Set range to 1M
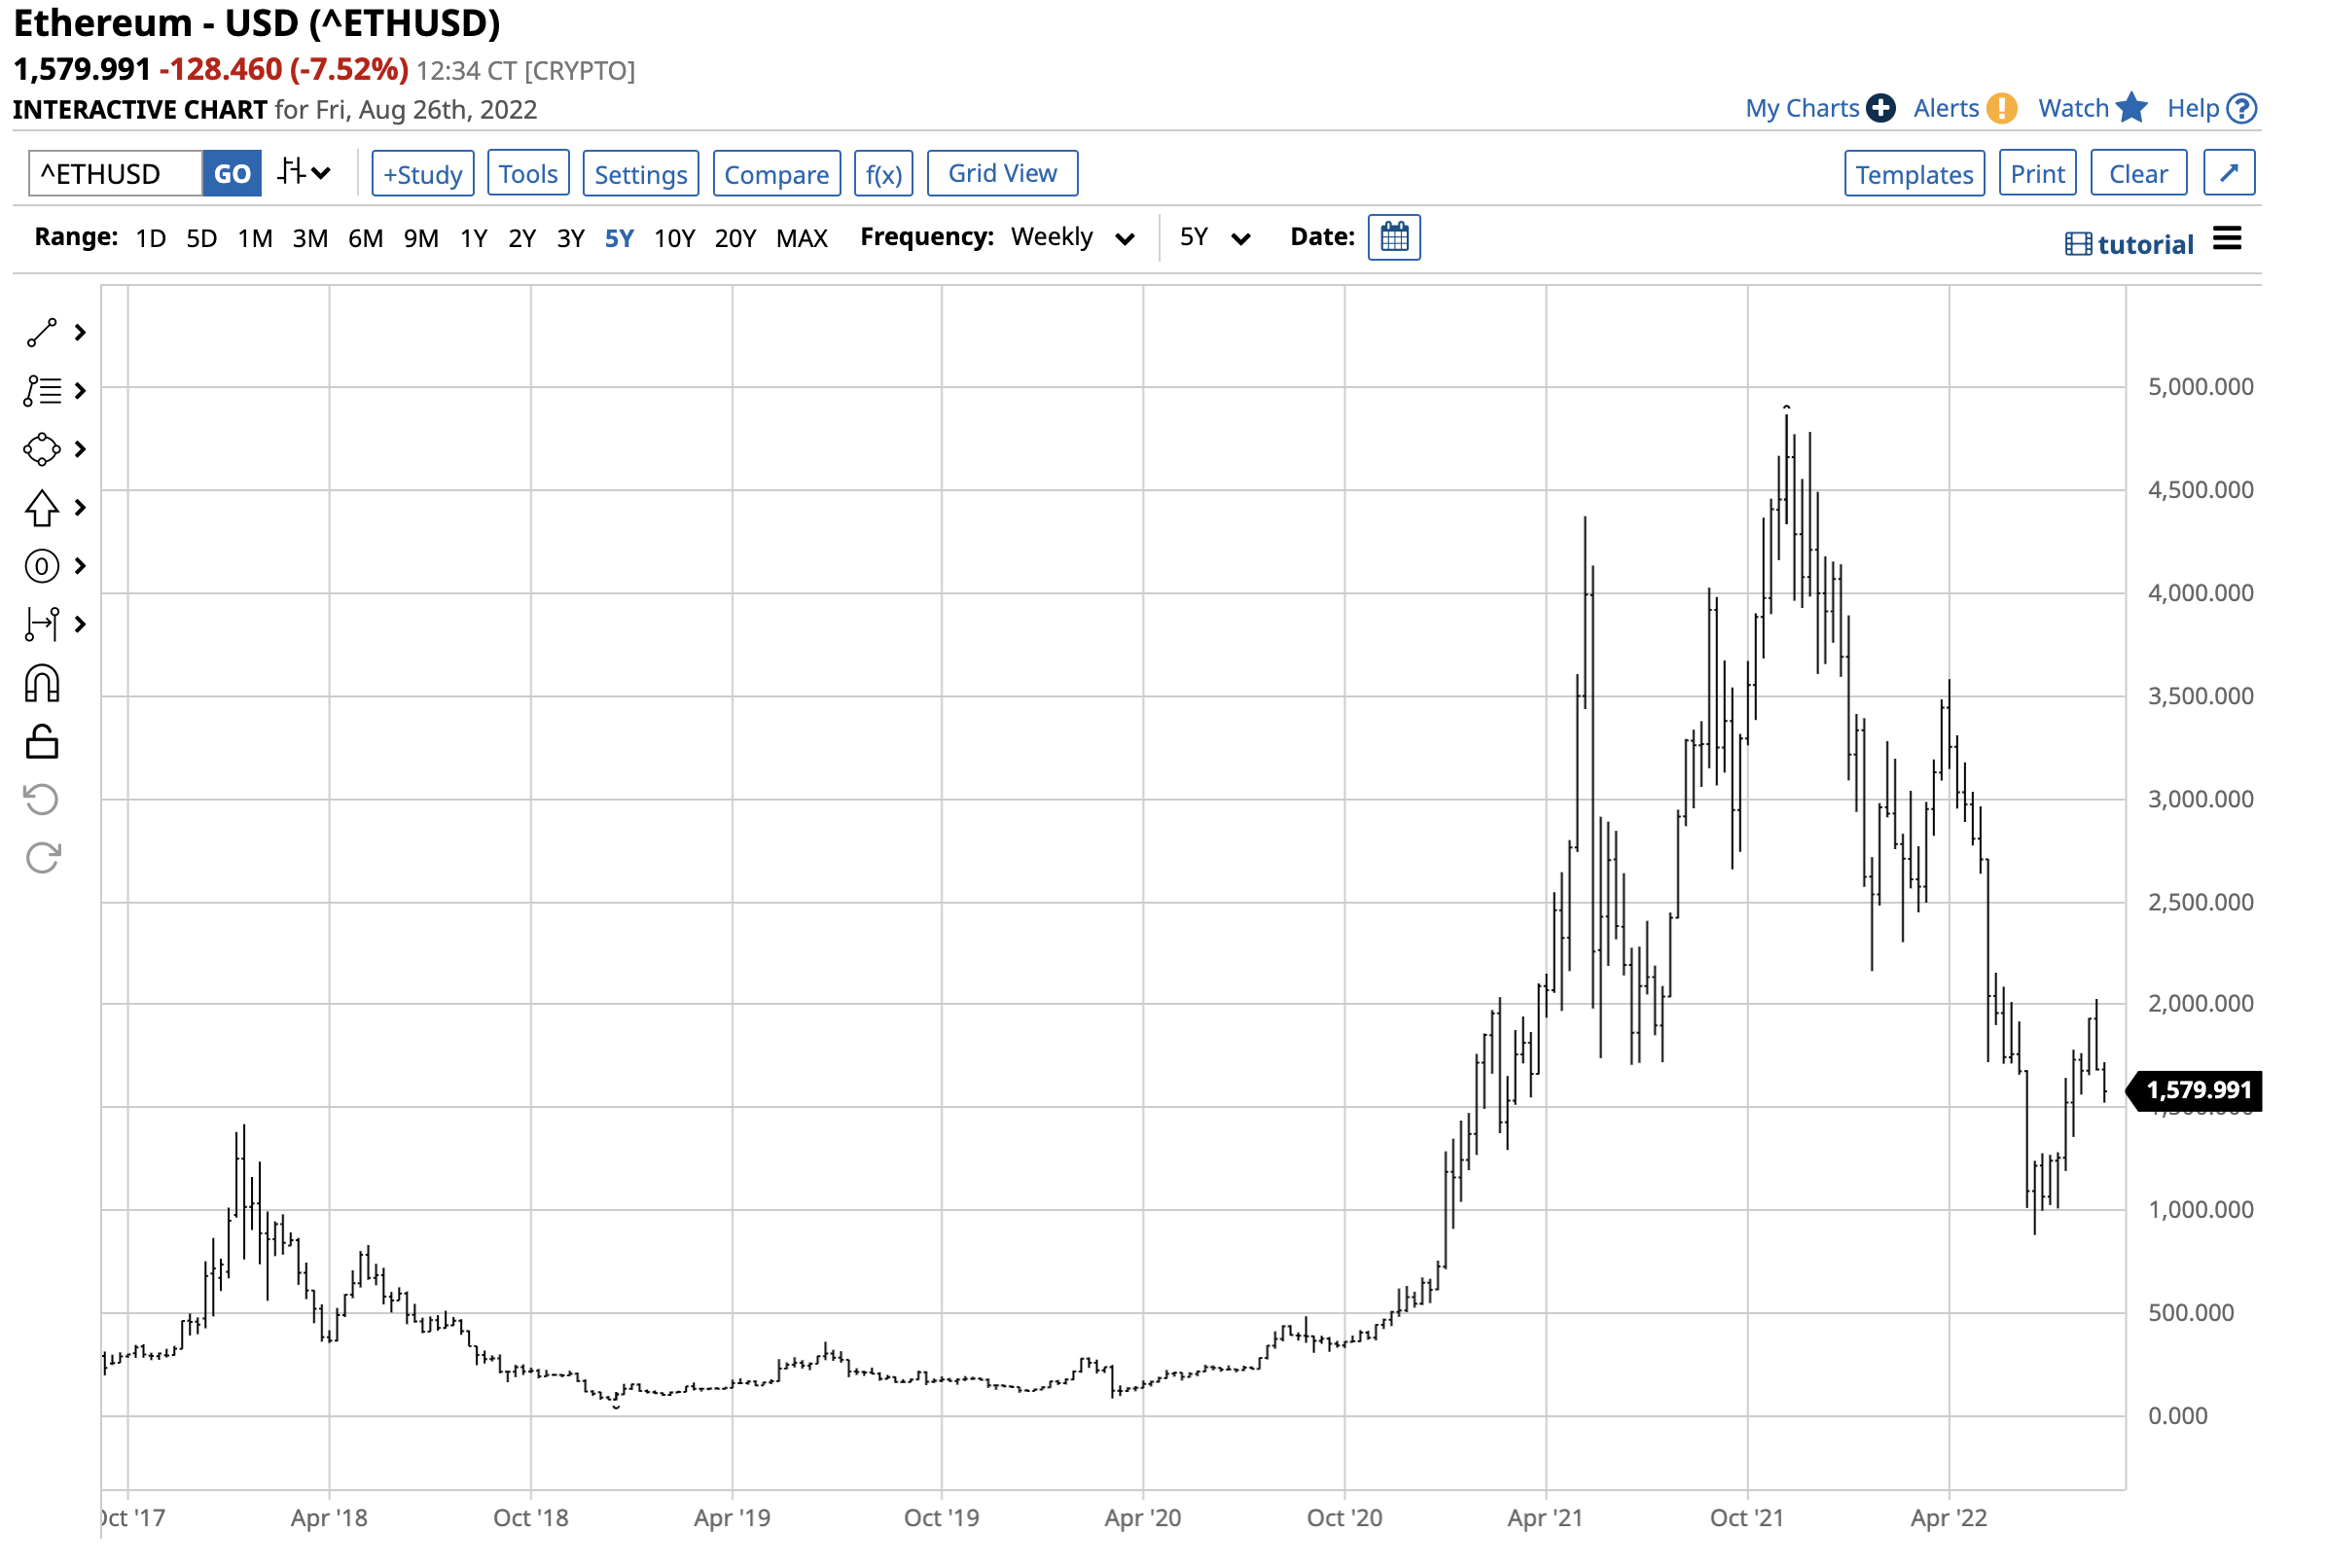 click(255, 238)
